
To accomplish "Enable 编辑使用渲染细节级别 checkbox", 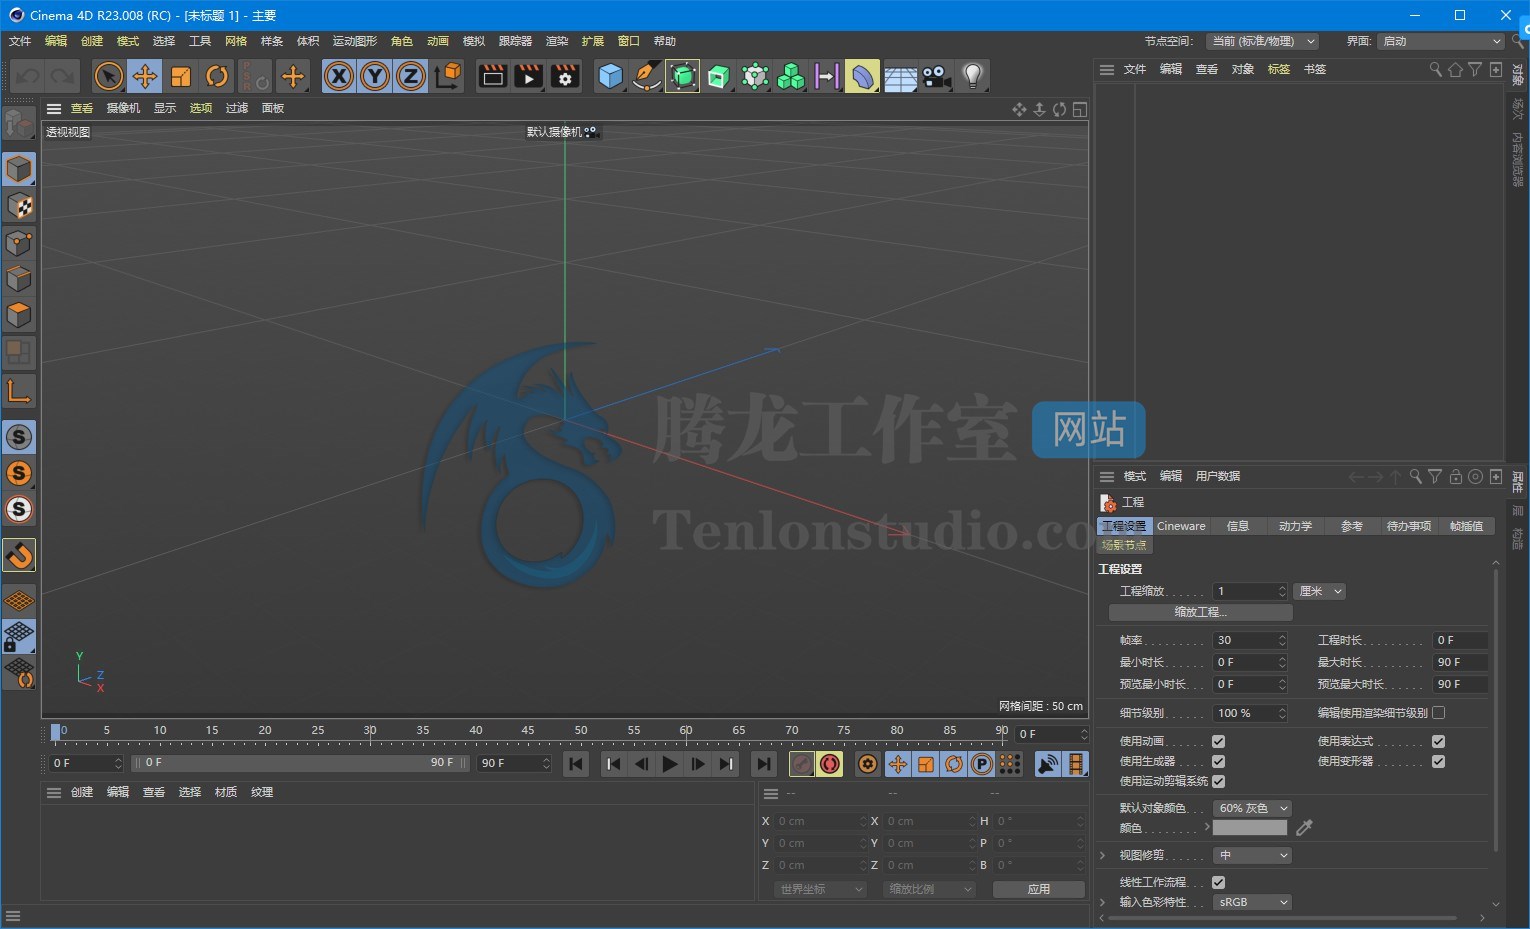I will [1438, 713].
